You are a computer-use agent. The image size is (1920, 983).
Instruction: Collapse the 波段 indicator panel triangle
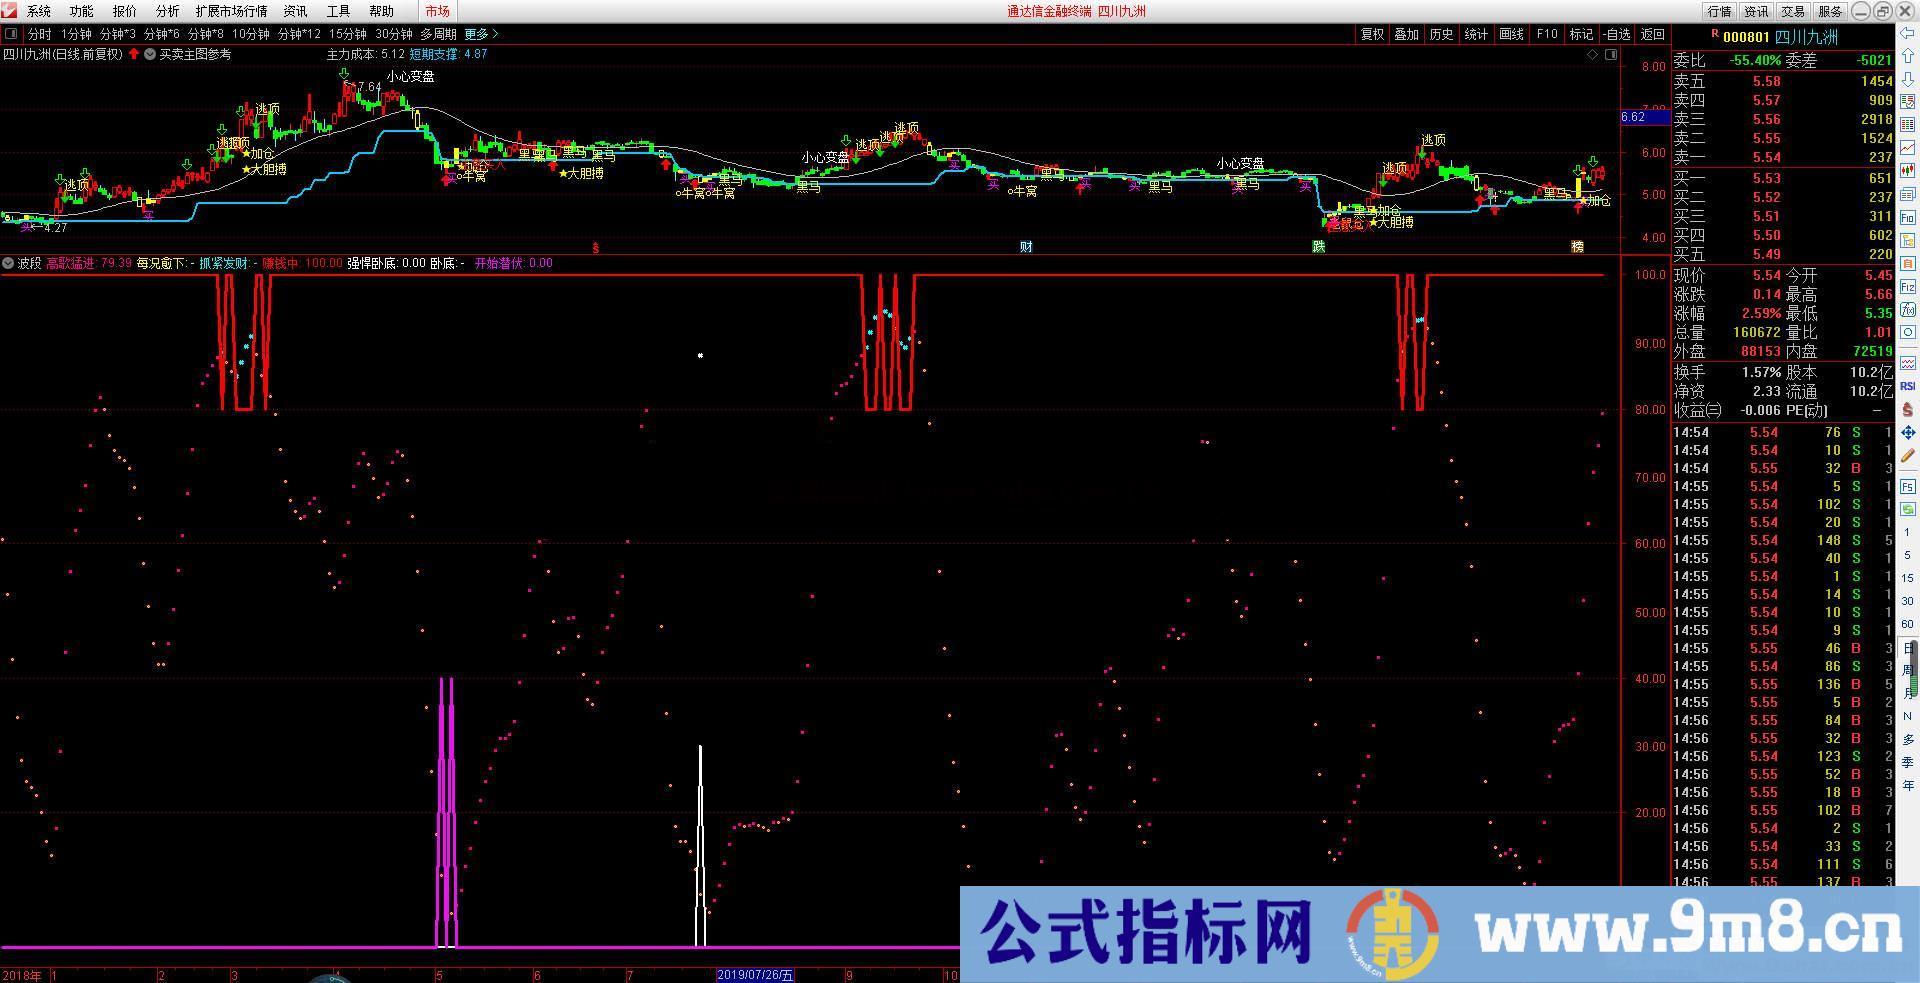pos(8,263)
